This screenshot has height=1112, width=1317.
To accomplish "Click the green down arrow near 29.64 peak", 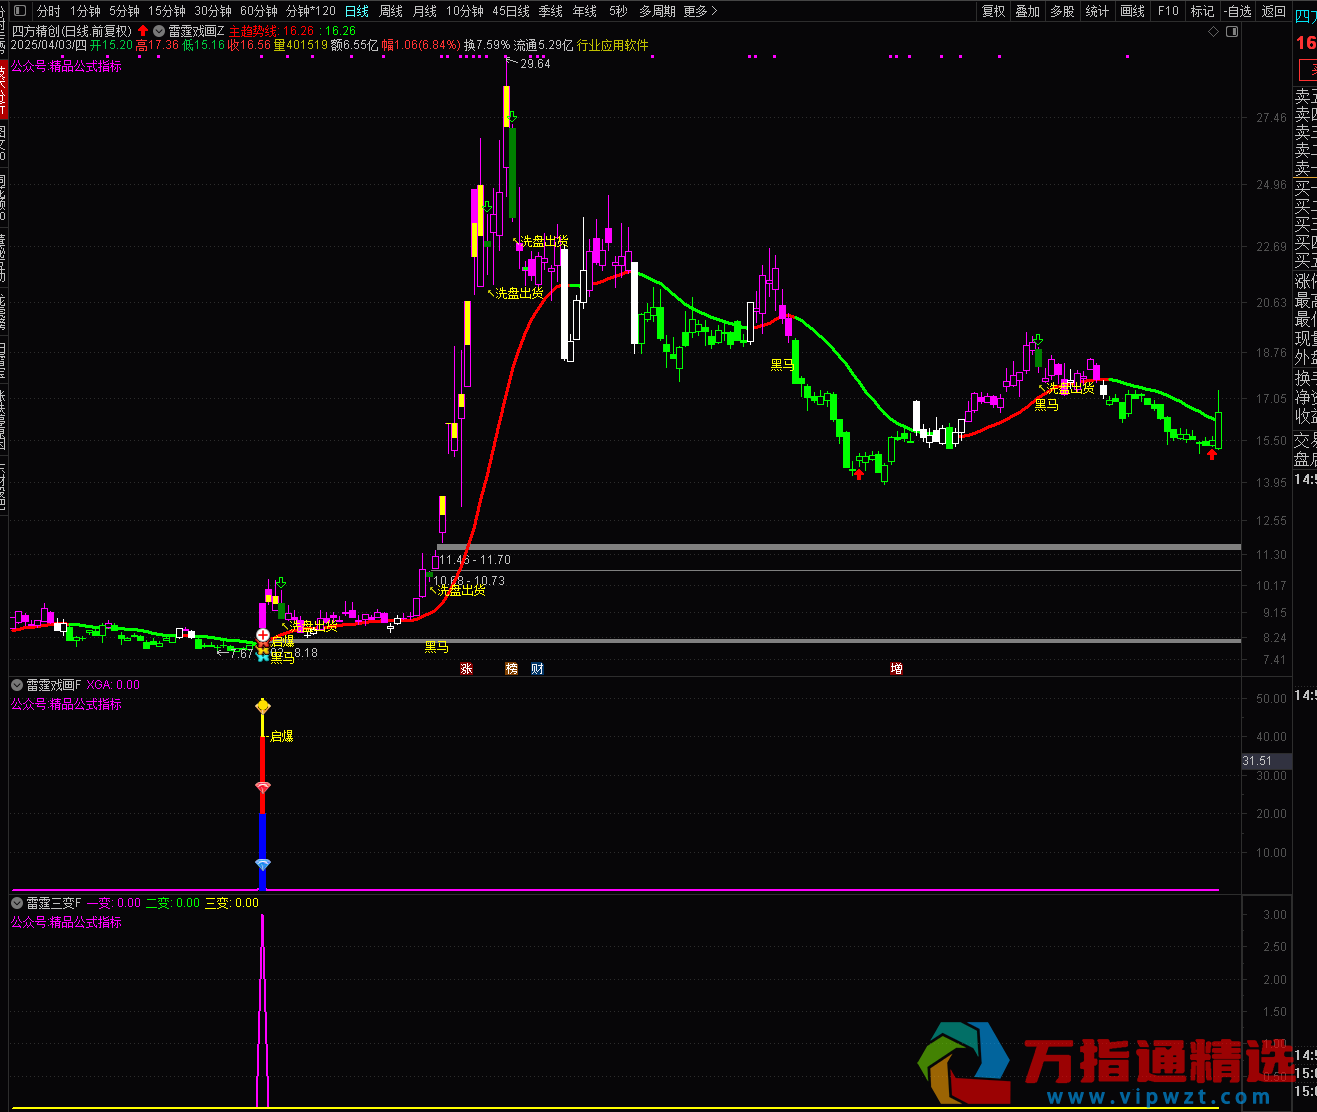I will tap(512, 118).
